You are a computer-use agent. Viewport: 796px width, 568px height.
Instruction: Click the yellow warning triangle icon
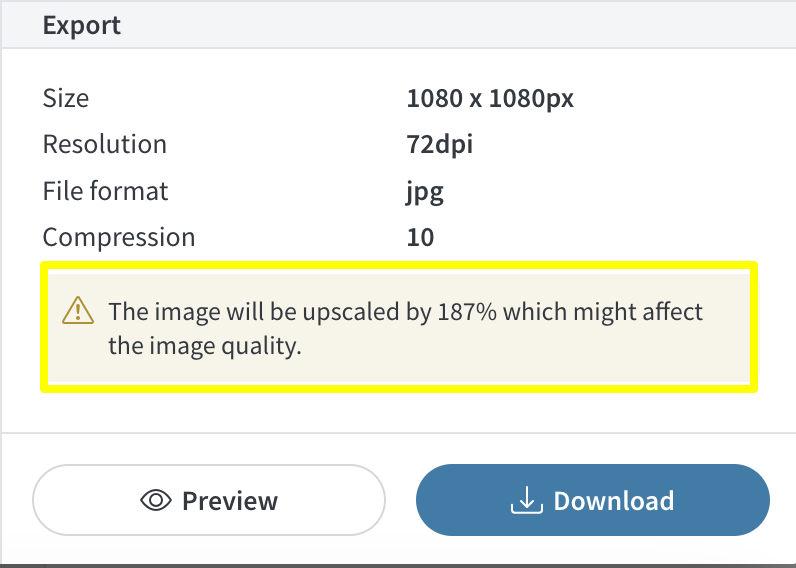point(78,311)
